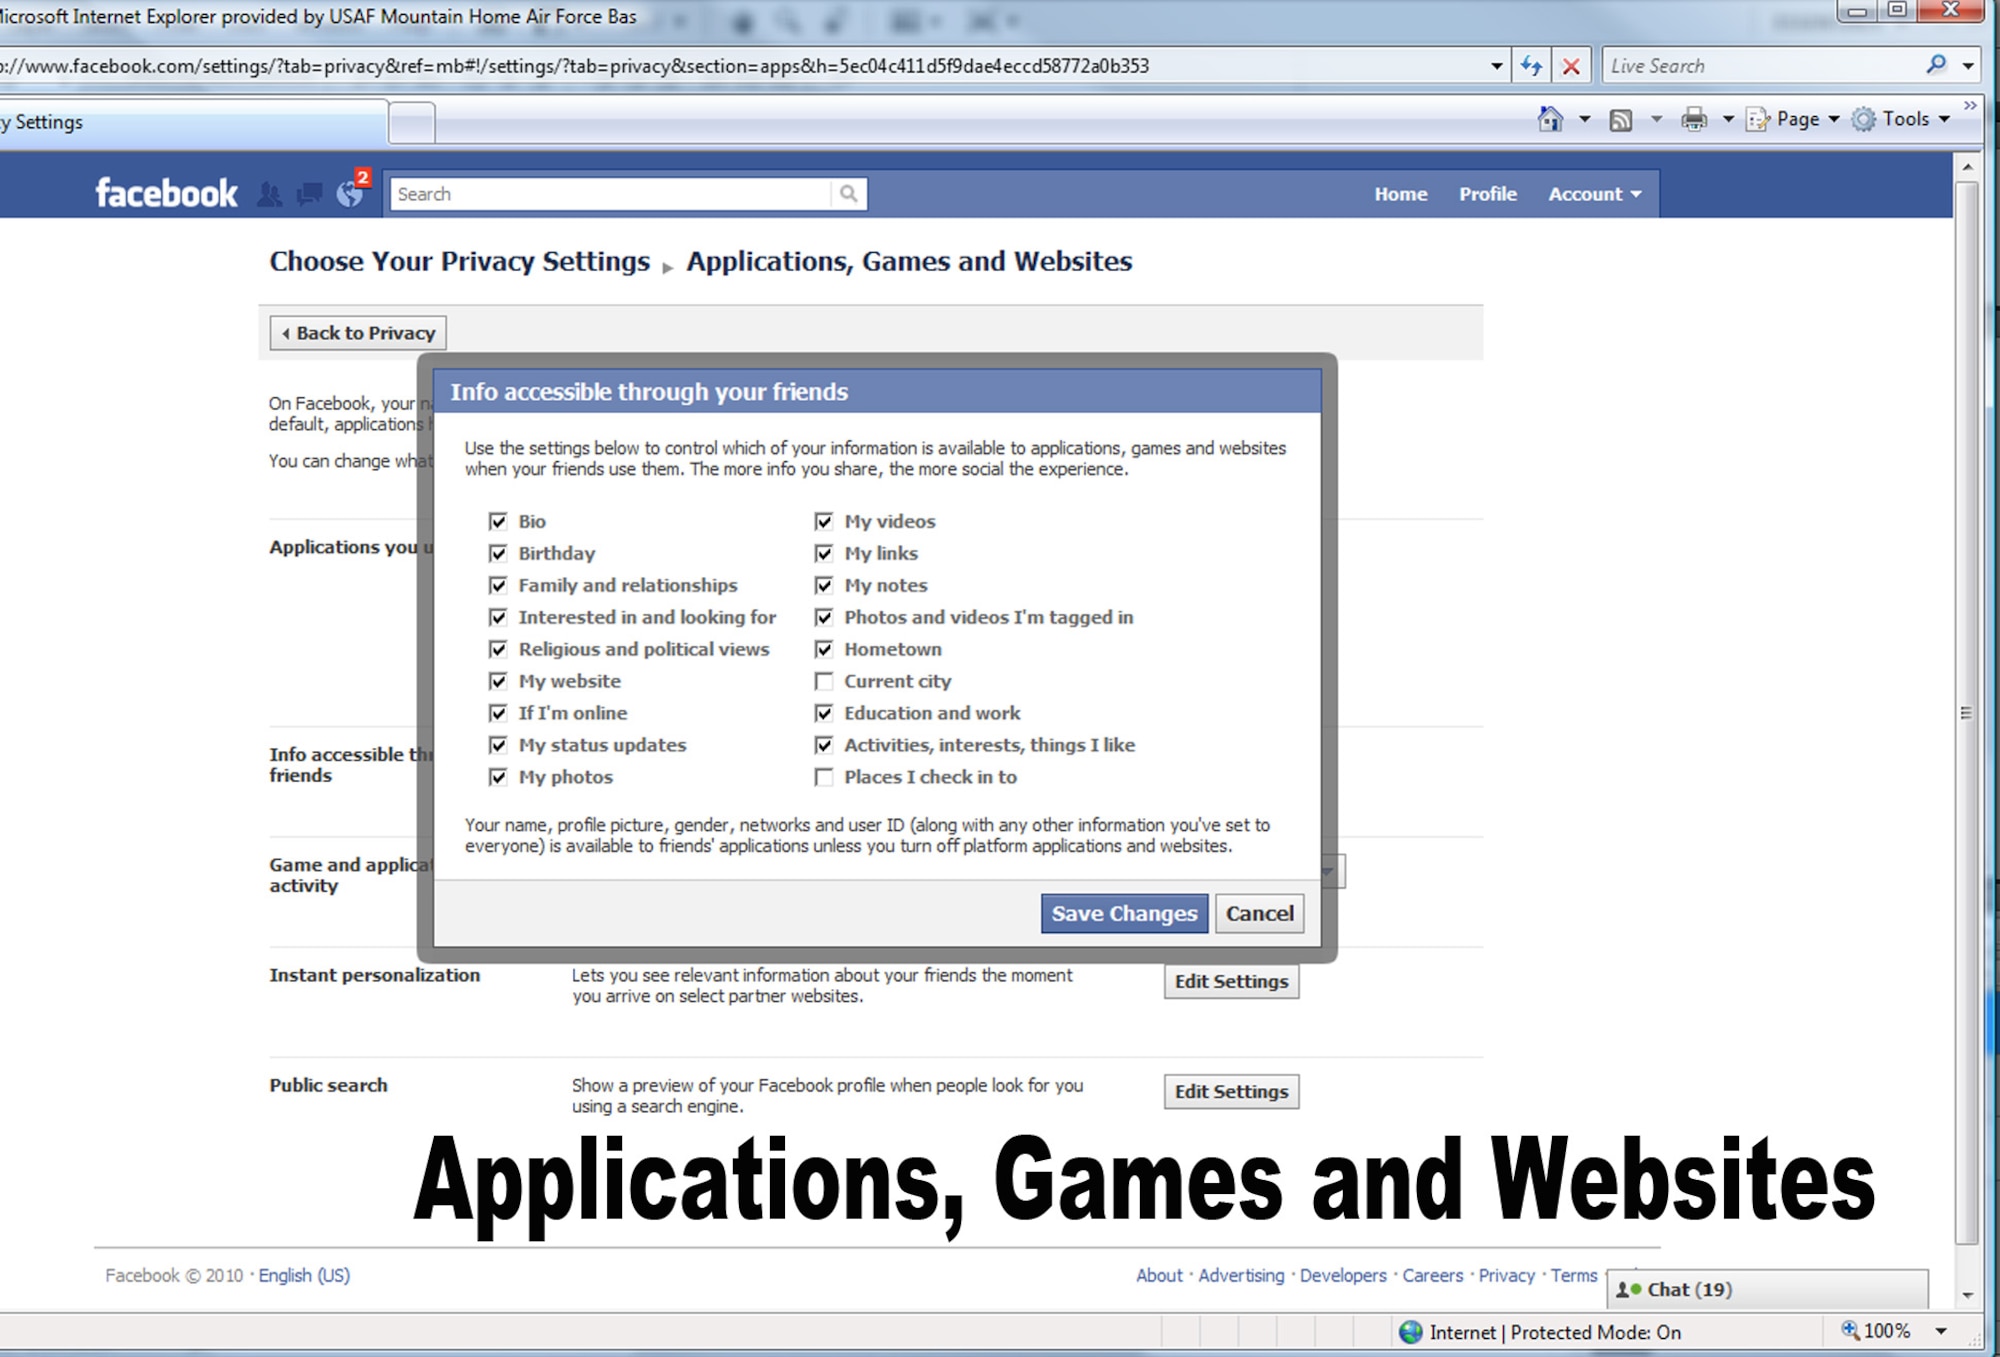The height and width of the screenshot is (1357, 2000).
Task: Uncheck Activities, interests, things I like
Action: point(824,745)
